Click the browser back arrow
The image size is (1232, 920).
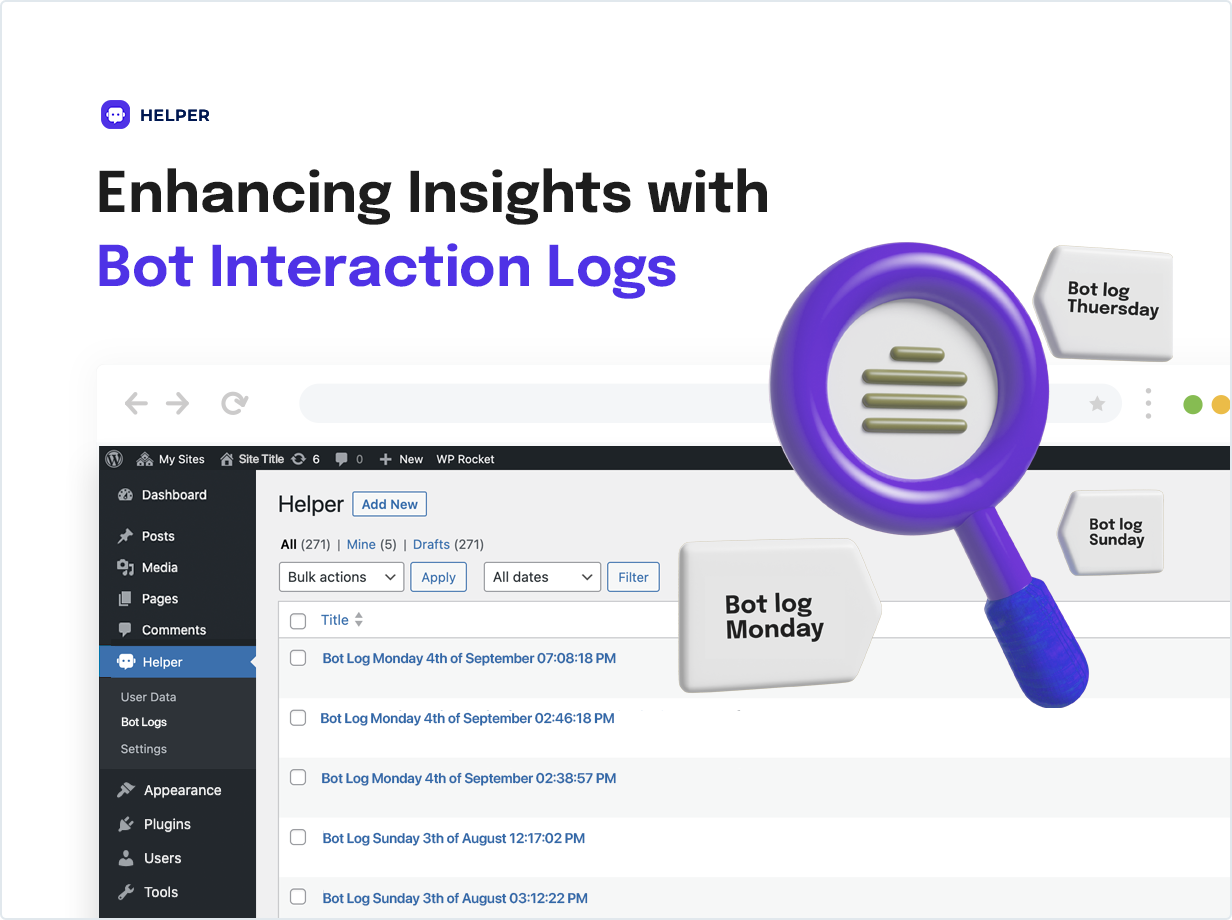(136, 404)
